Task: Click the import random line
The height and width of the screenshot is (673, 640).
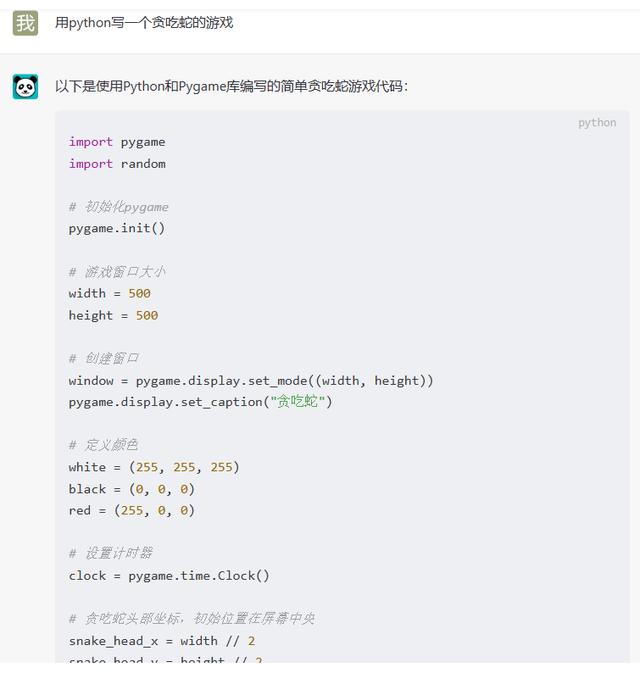Action: [x=117, y=164]
